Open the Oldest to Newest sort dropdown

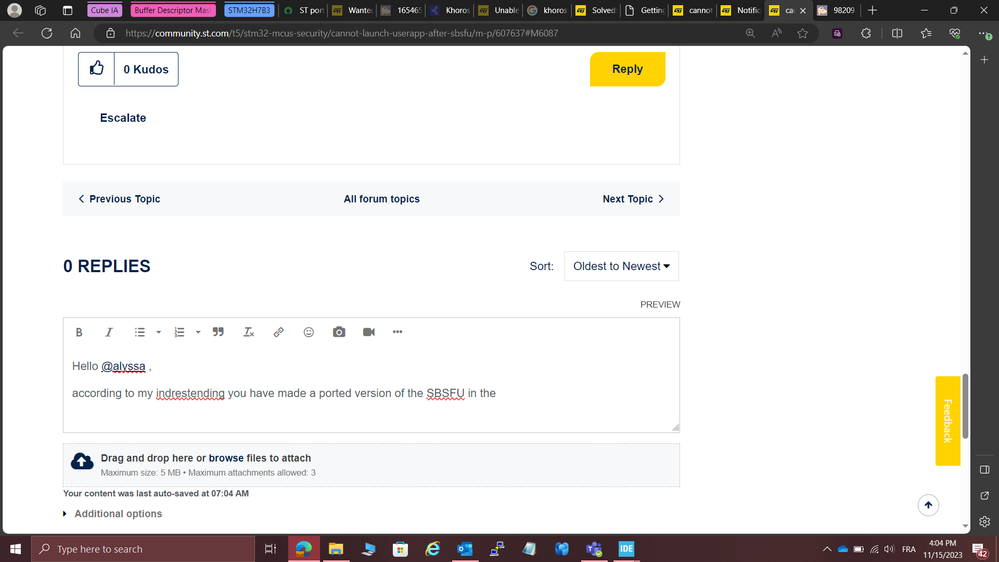(621, 266)
